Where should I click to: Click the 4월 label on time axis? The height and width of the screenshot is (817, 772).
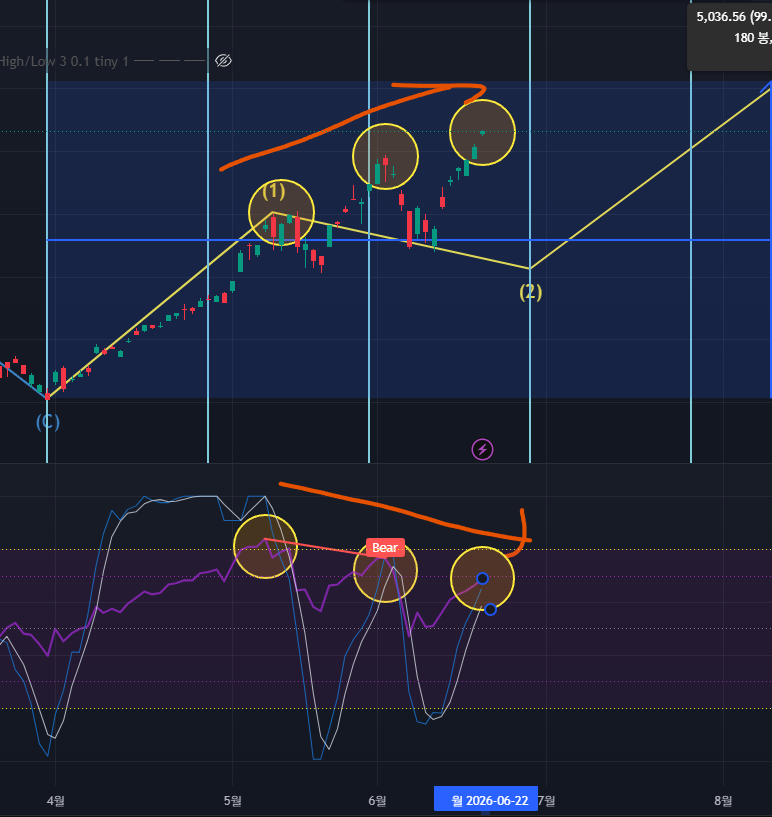click(56, 800)
